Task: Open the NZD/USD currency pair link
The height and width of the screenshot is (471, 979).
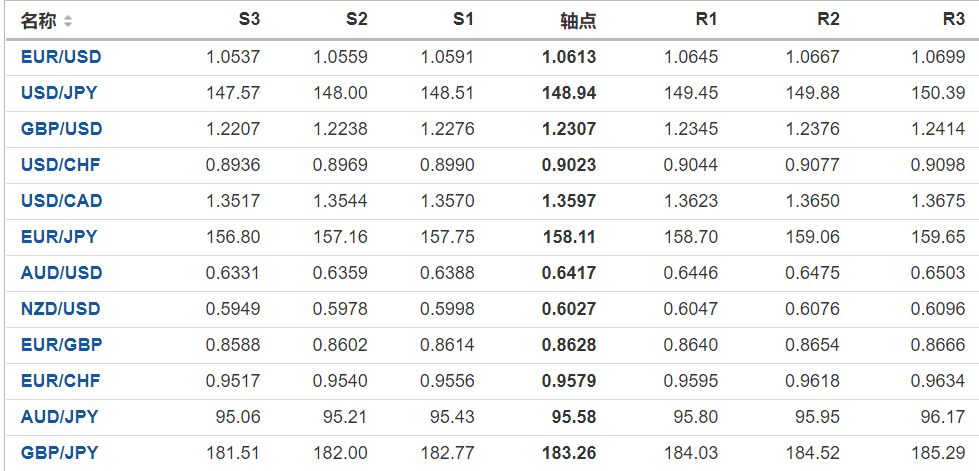Action: tap(61, 309)
